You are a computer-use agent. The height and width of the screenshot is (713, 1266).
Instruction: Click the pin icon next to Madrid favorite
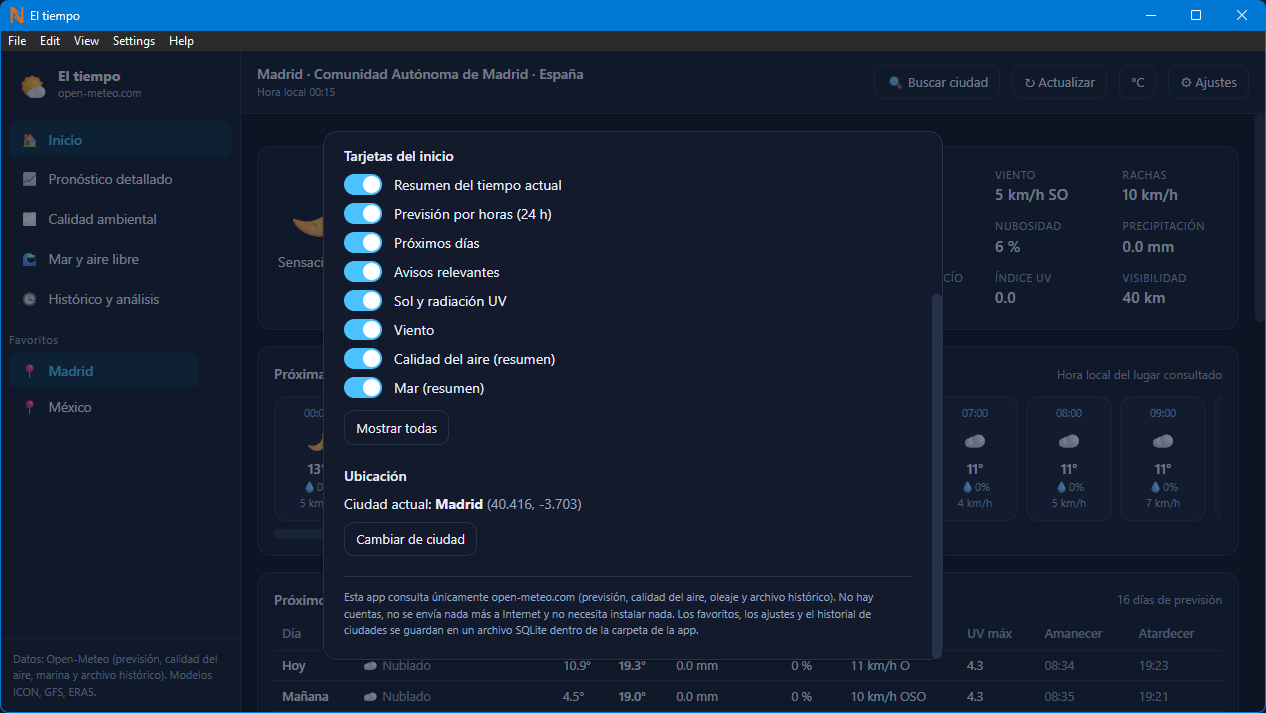(30, 371)
